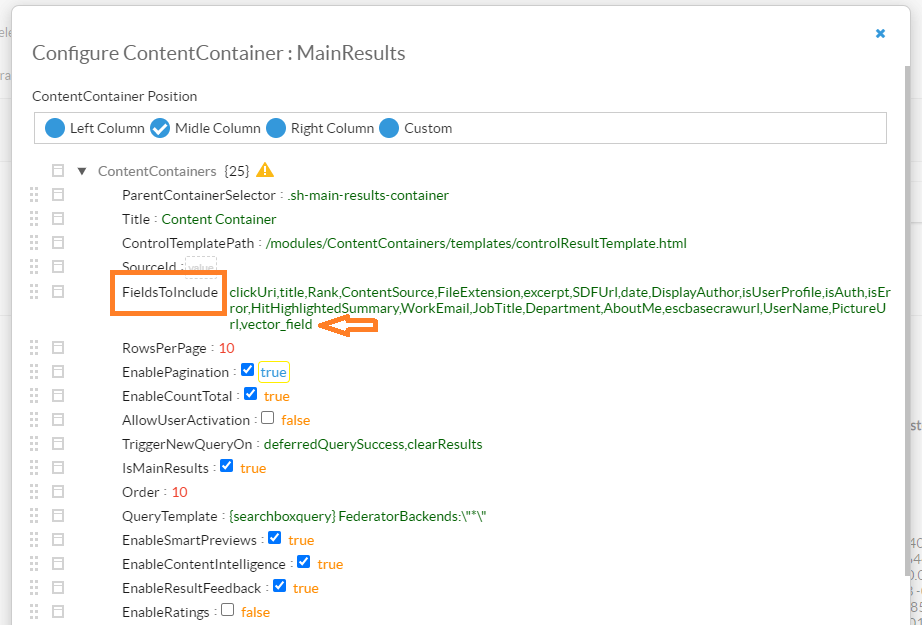The height and width of the screenshot is (625, 922).
Task: Click the square action icon beside QueryTemplate
Action: tap(58, 516)
